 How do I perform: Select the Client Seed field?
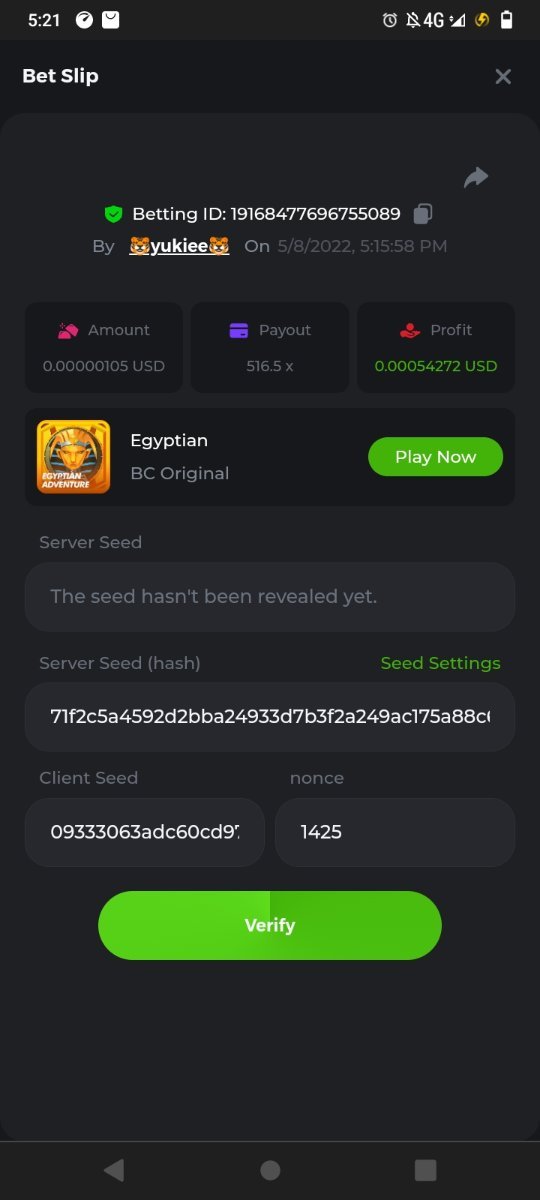(x=145, y=832)
